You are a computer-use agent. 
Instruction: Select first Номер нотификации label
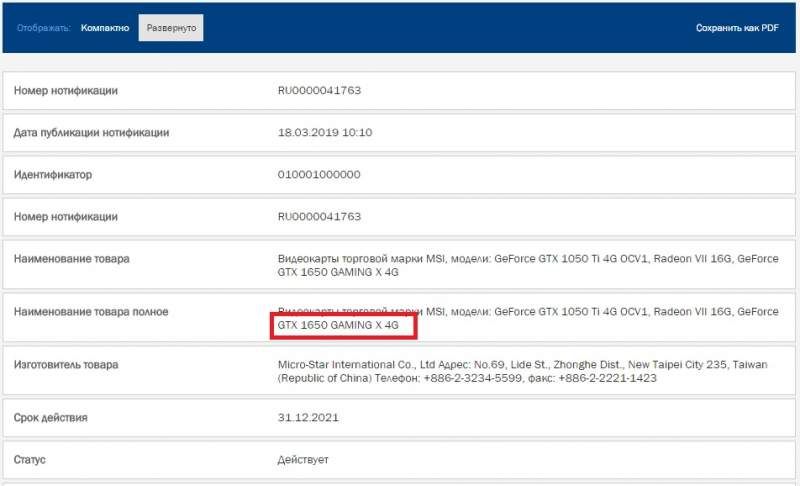(x=65, y=91)
